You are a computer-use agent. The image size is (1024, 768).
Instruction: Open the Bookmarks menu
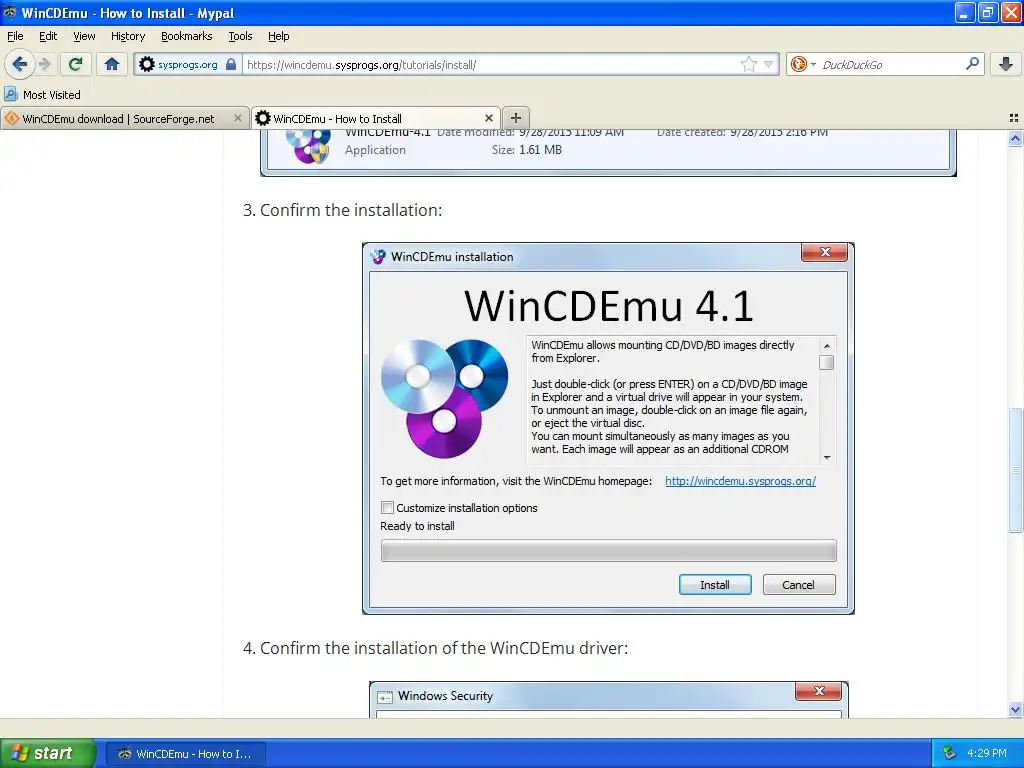[x=186, y=37]
